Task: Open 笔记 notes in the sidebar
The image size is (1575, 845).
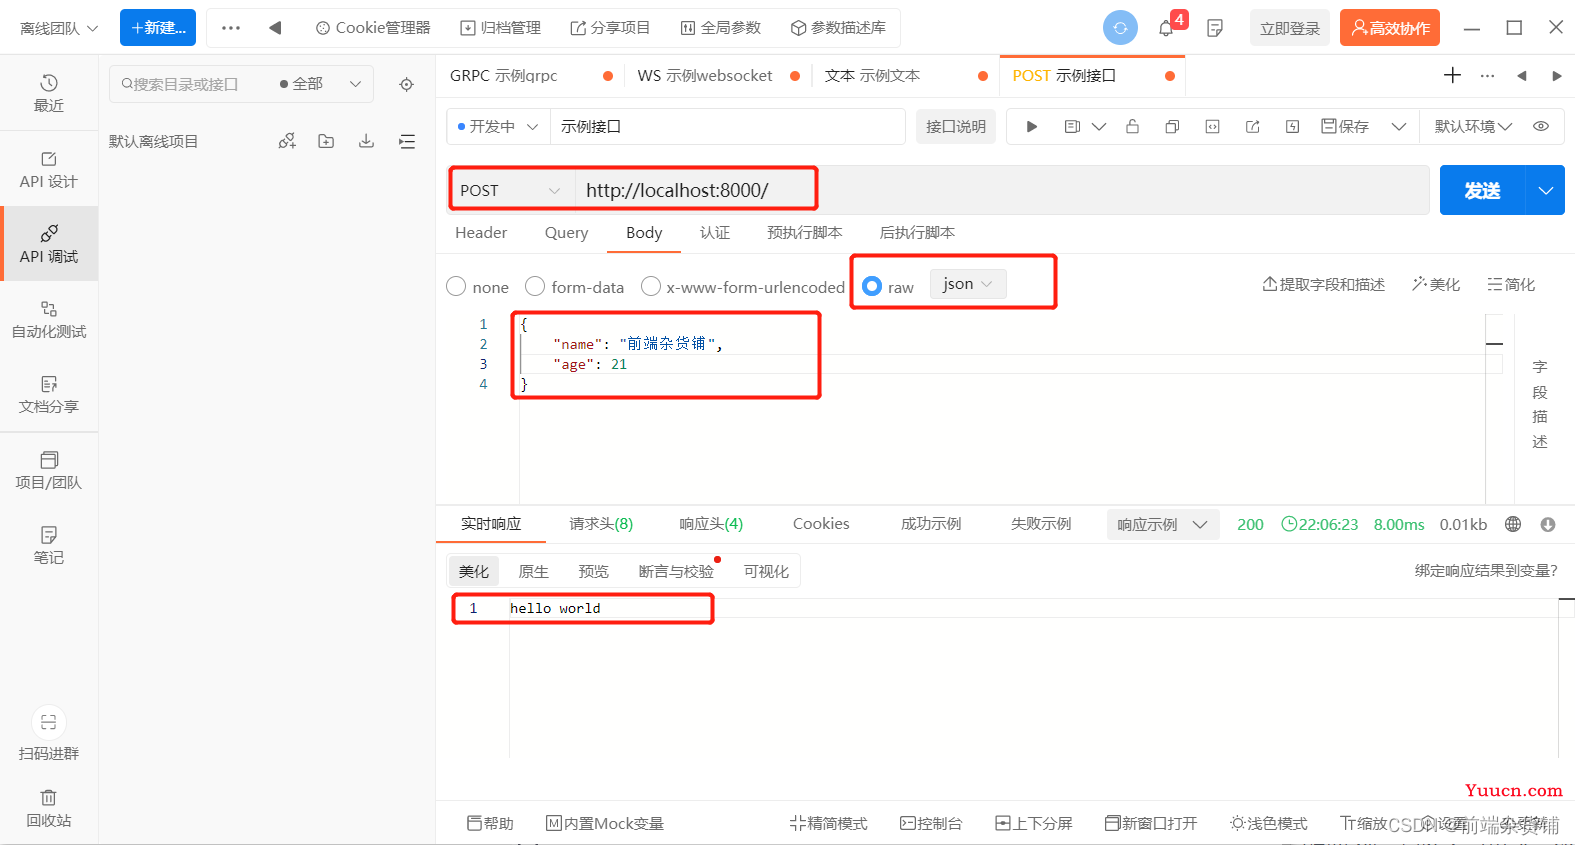Action: tap(49, 545)
